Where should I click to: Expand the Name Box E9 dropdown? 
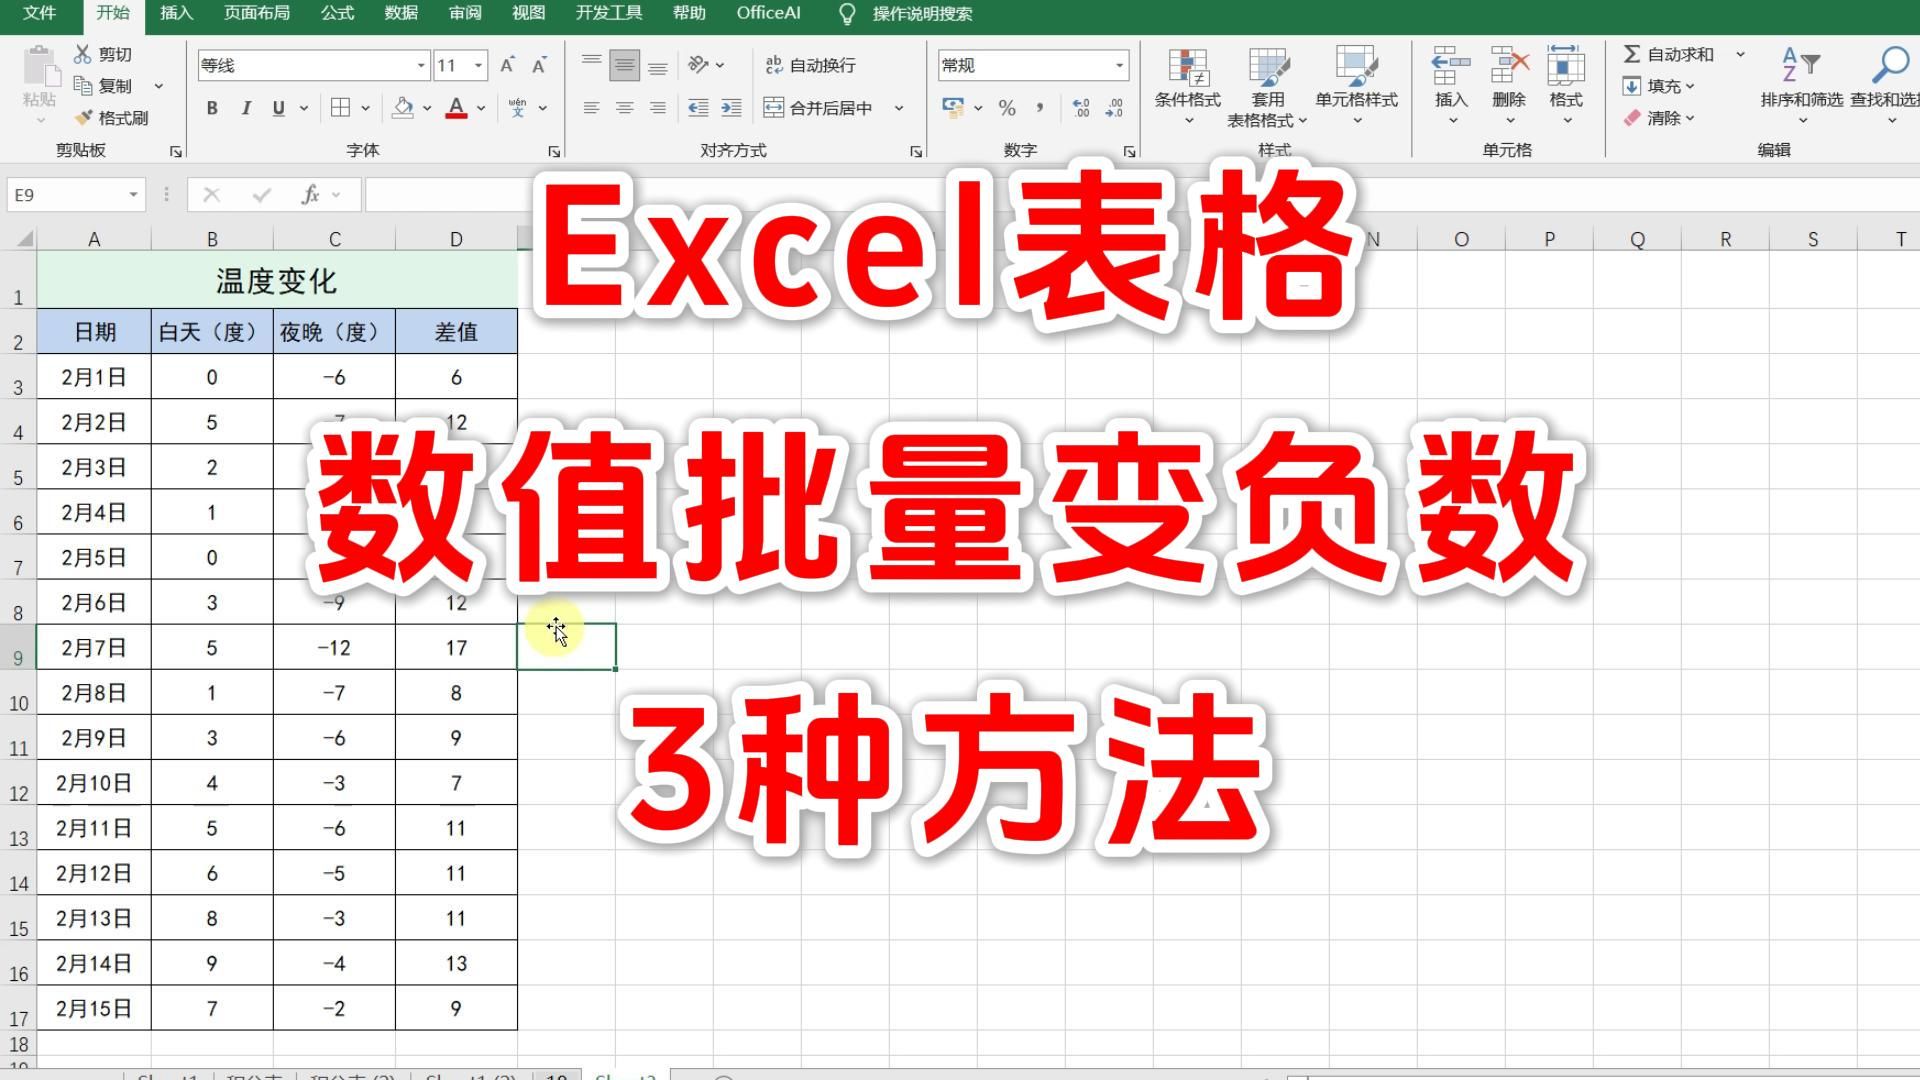pos(133,194)
